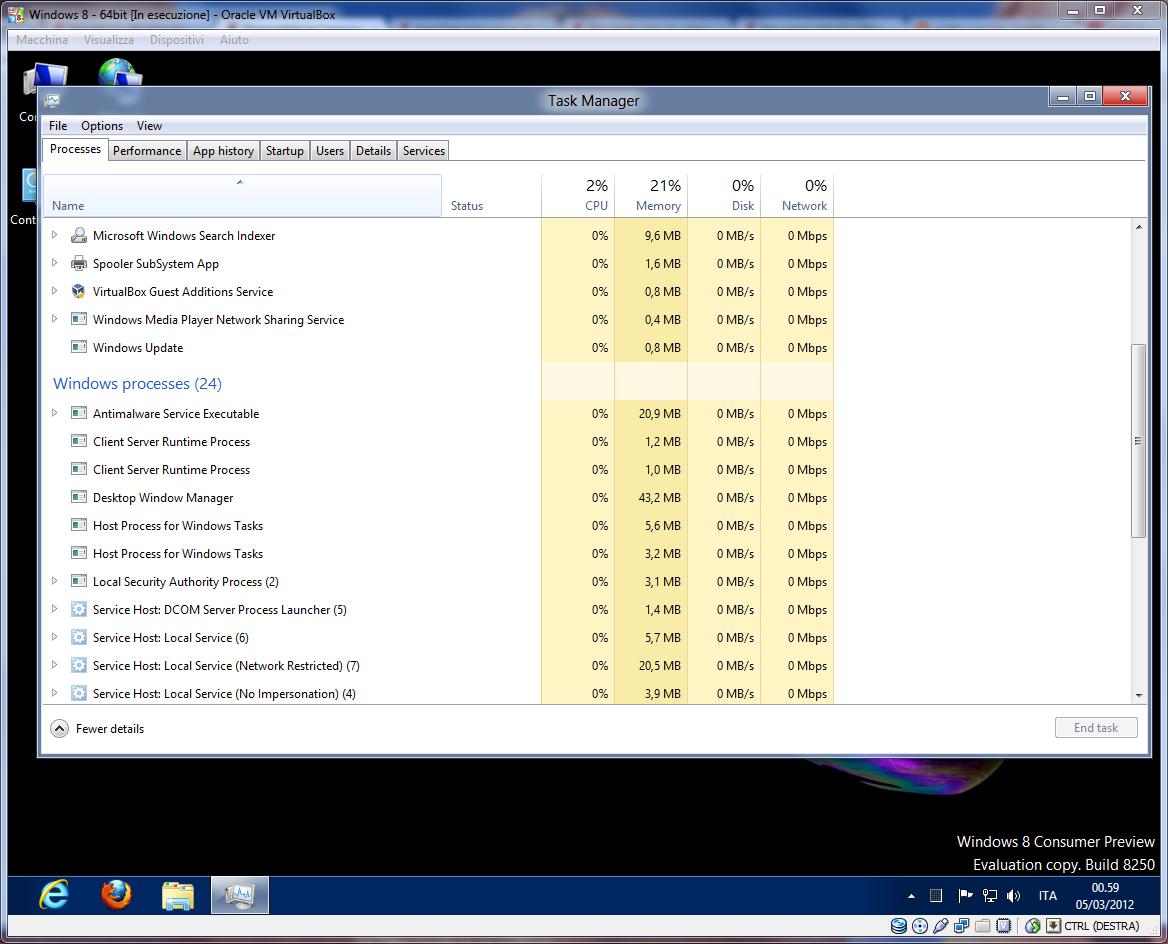Click the ITA input language indicator
1168x944 pixels.
(1047, 896)
